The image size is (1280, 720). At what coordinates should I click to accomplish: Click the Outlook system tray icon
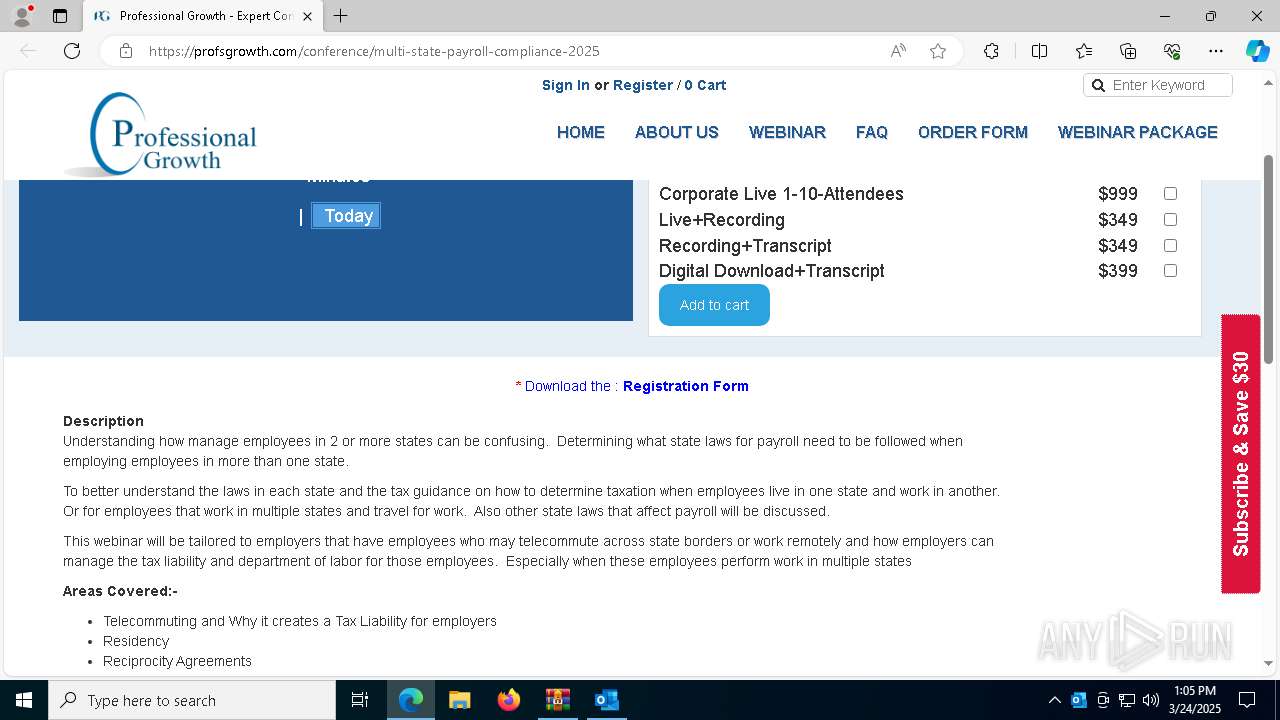pyautogui.click(x=1079, y=700)
